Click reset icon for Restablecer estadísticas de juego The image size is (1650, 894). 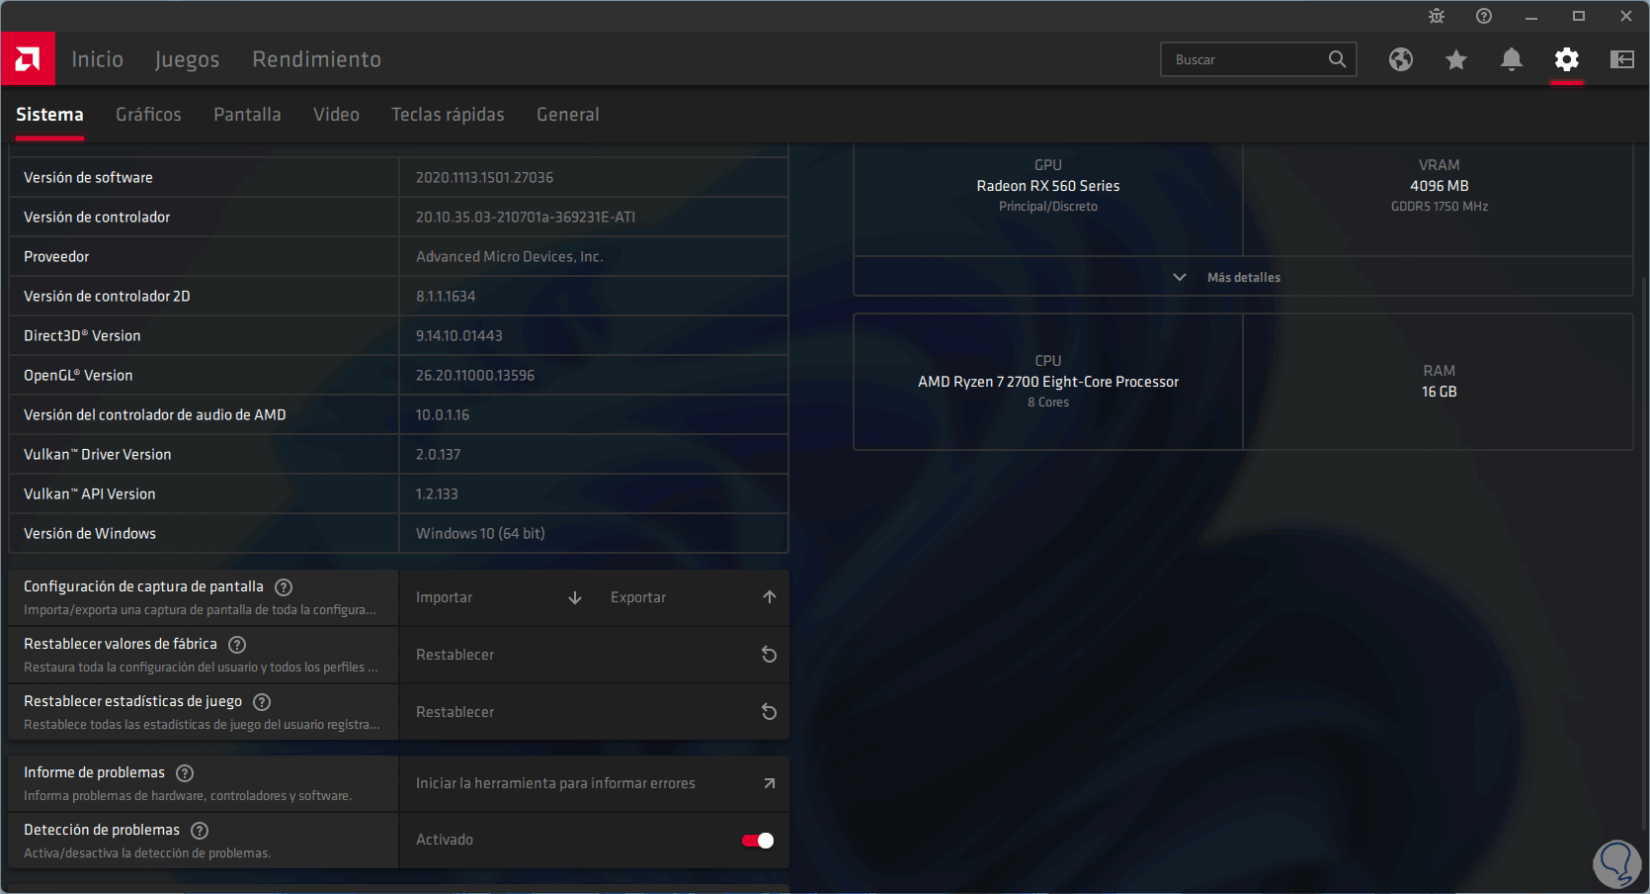769,712
